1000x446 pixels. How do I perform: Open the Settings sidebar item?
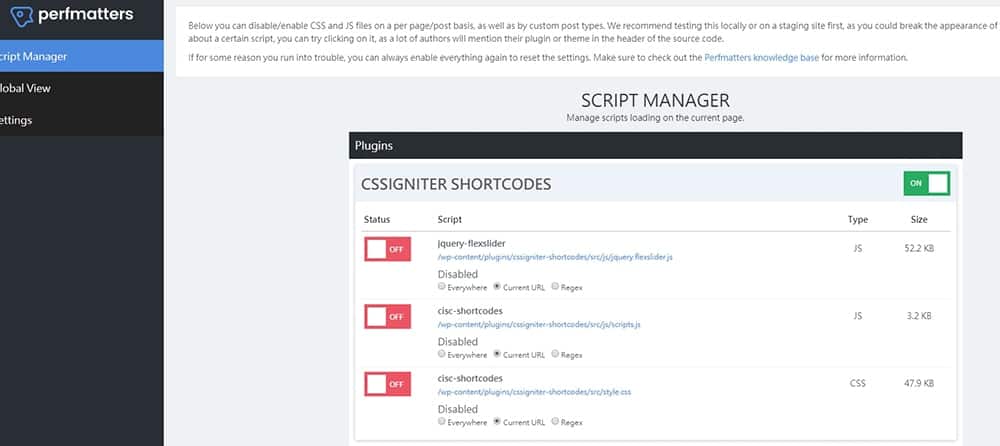click(25, 120)
